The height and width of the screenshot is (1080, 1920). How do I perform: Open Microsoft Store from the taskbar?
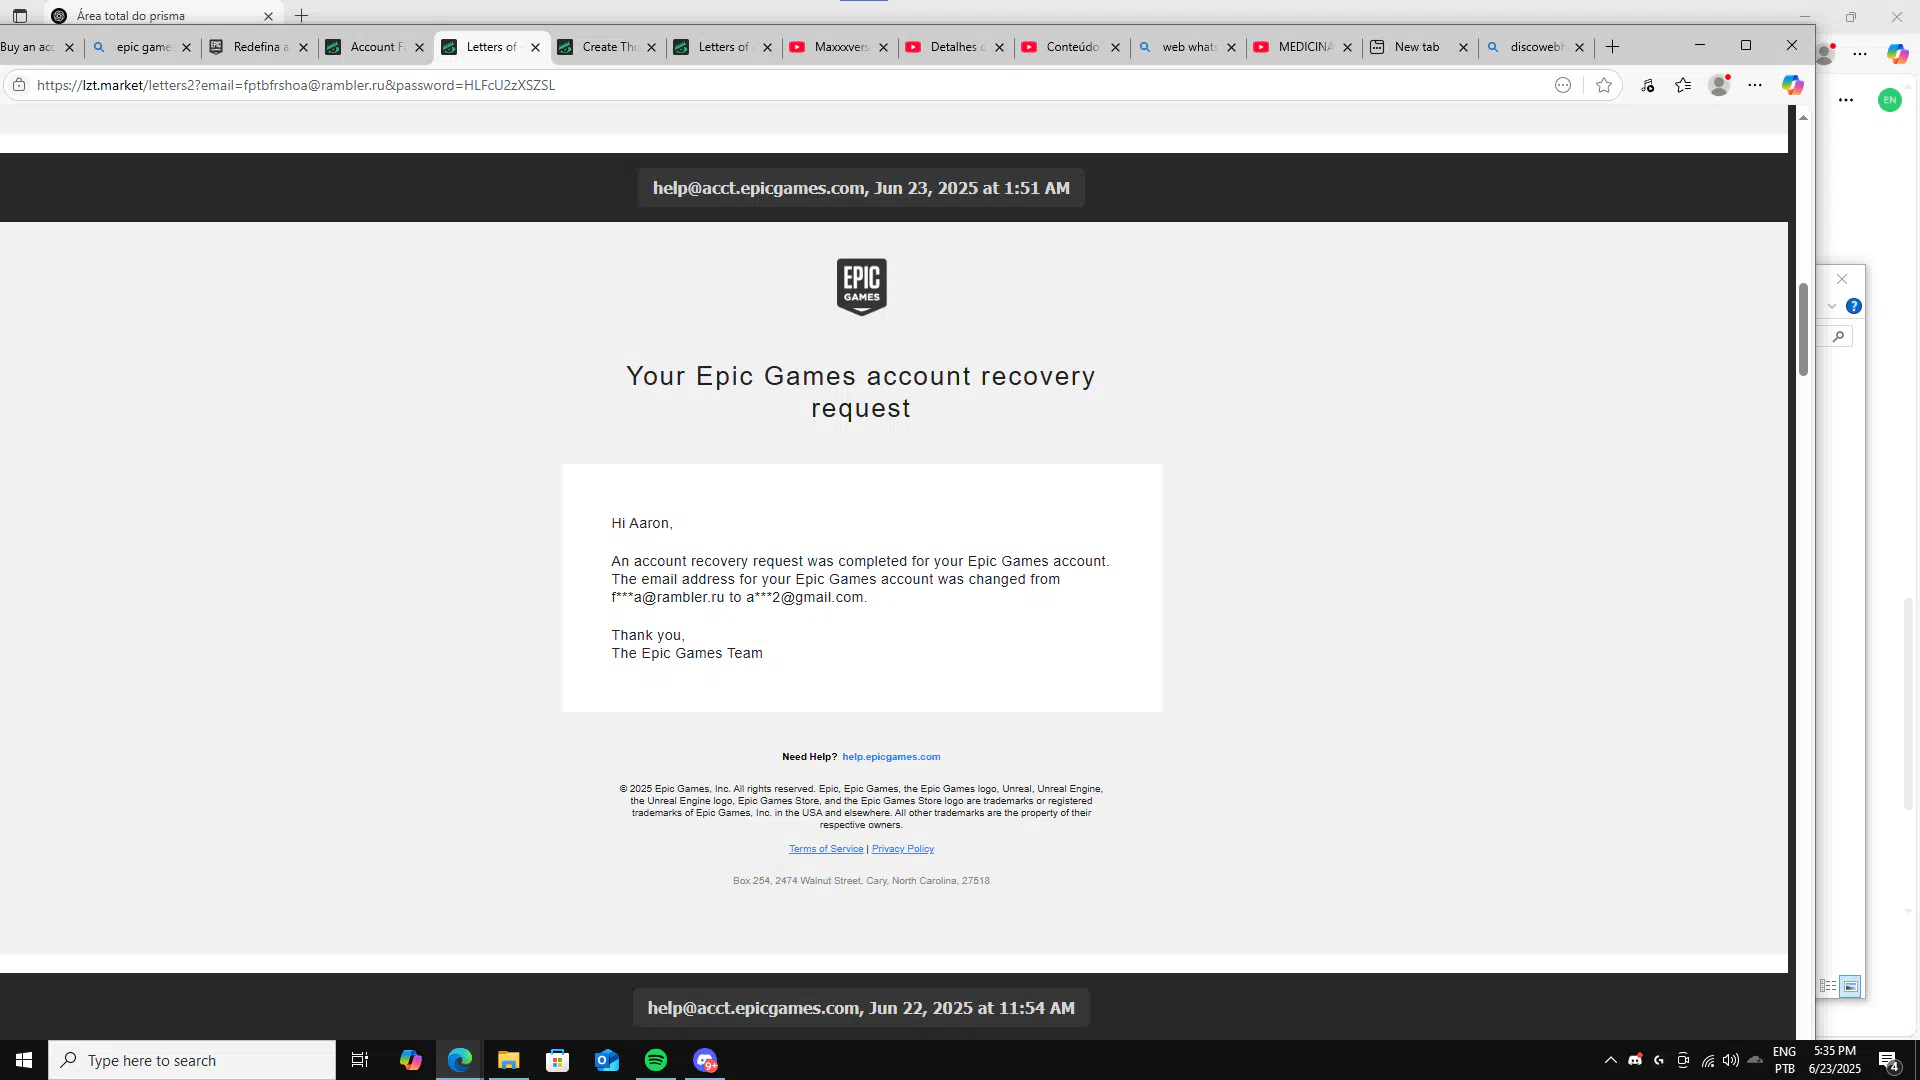558,1060
